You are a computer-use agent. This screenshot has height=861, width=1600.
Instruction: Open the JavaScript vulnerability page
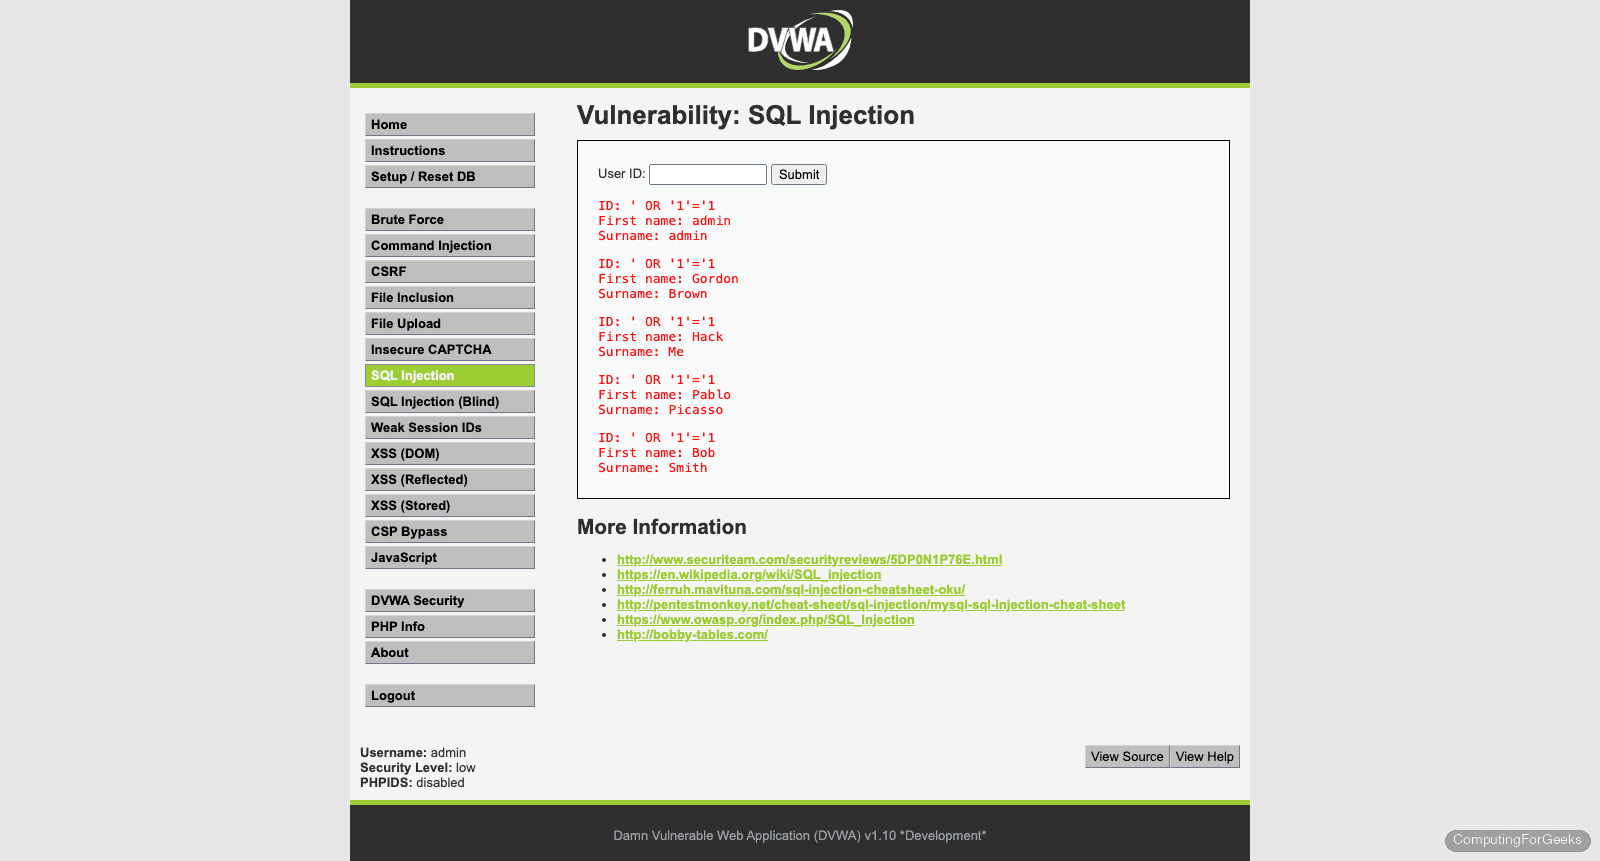450,557
